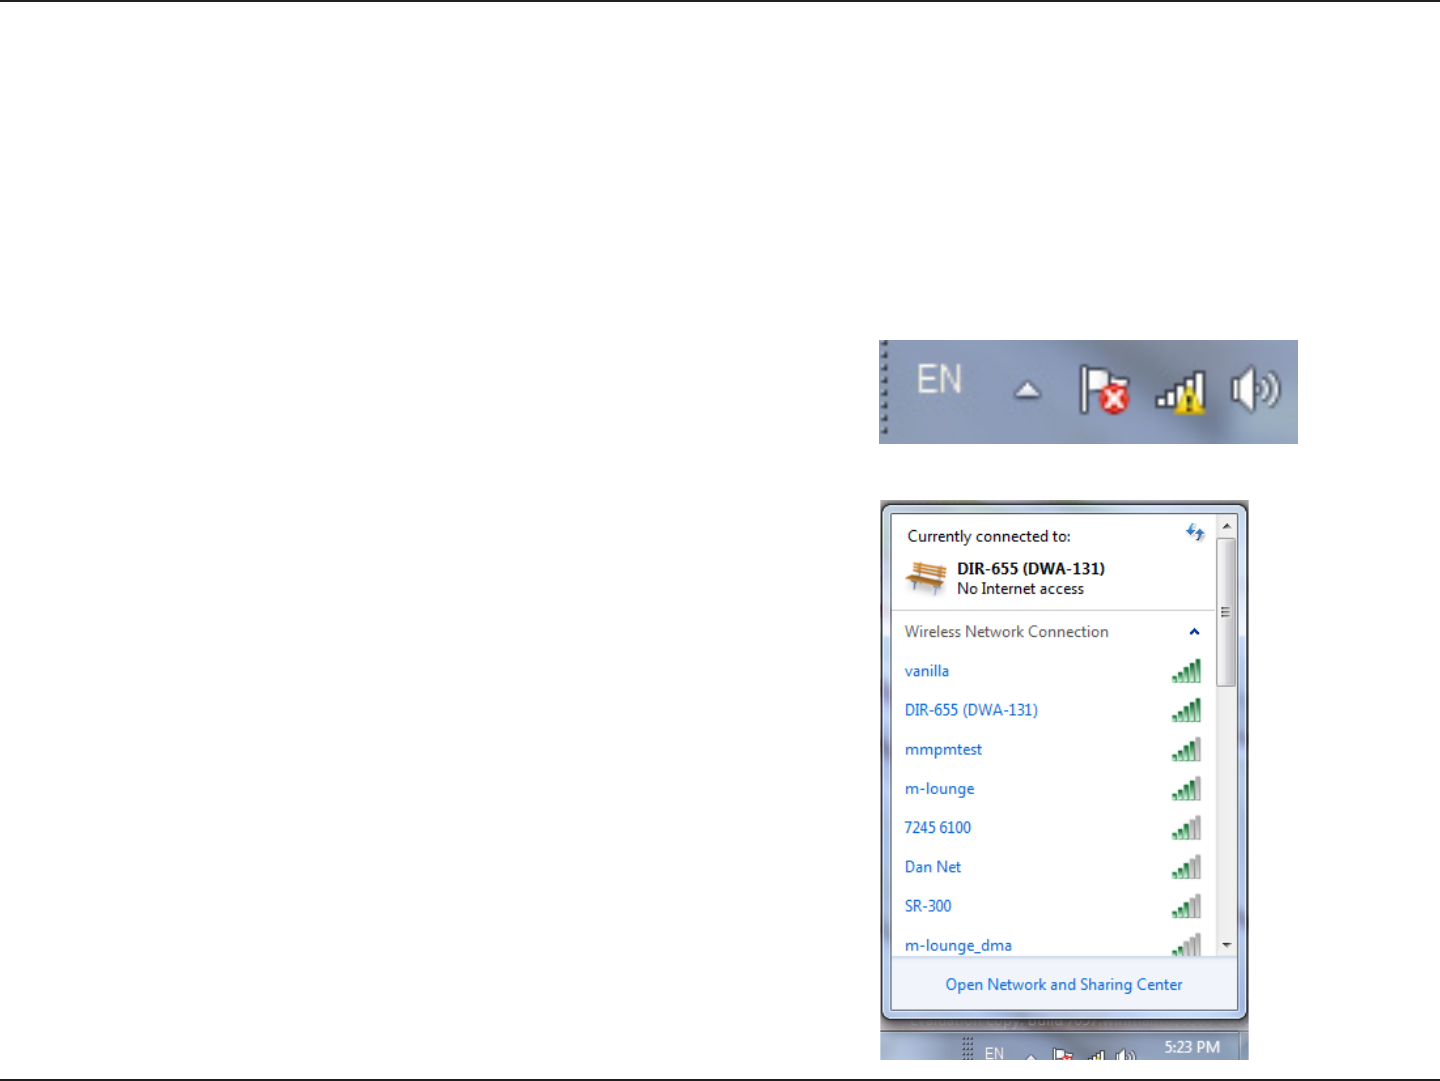Click signal strength bars for DIR-655 list entry
The image size is (1440, 1081).
[x=1186, y=710]
